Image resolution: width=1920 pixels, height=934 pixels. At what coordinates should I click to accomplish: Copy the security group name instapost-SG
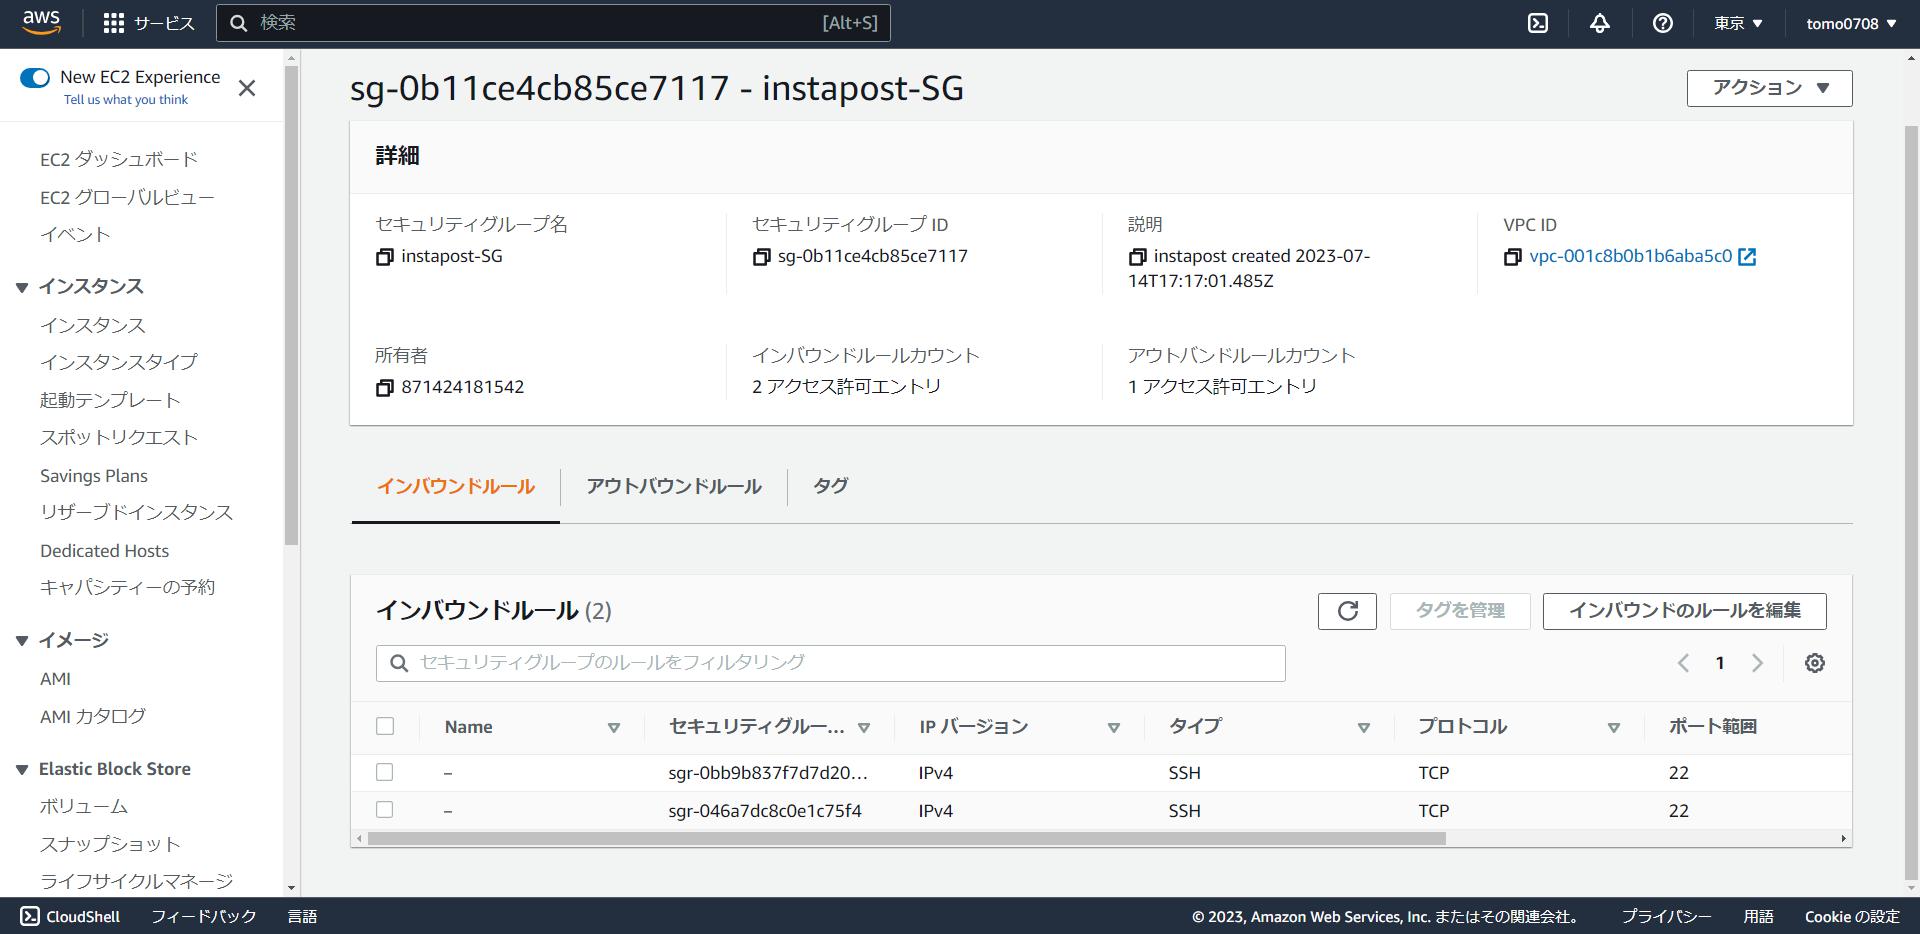point(384,256)
